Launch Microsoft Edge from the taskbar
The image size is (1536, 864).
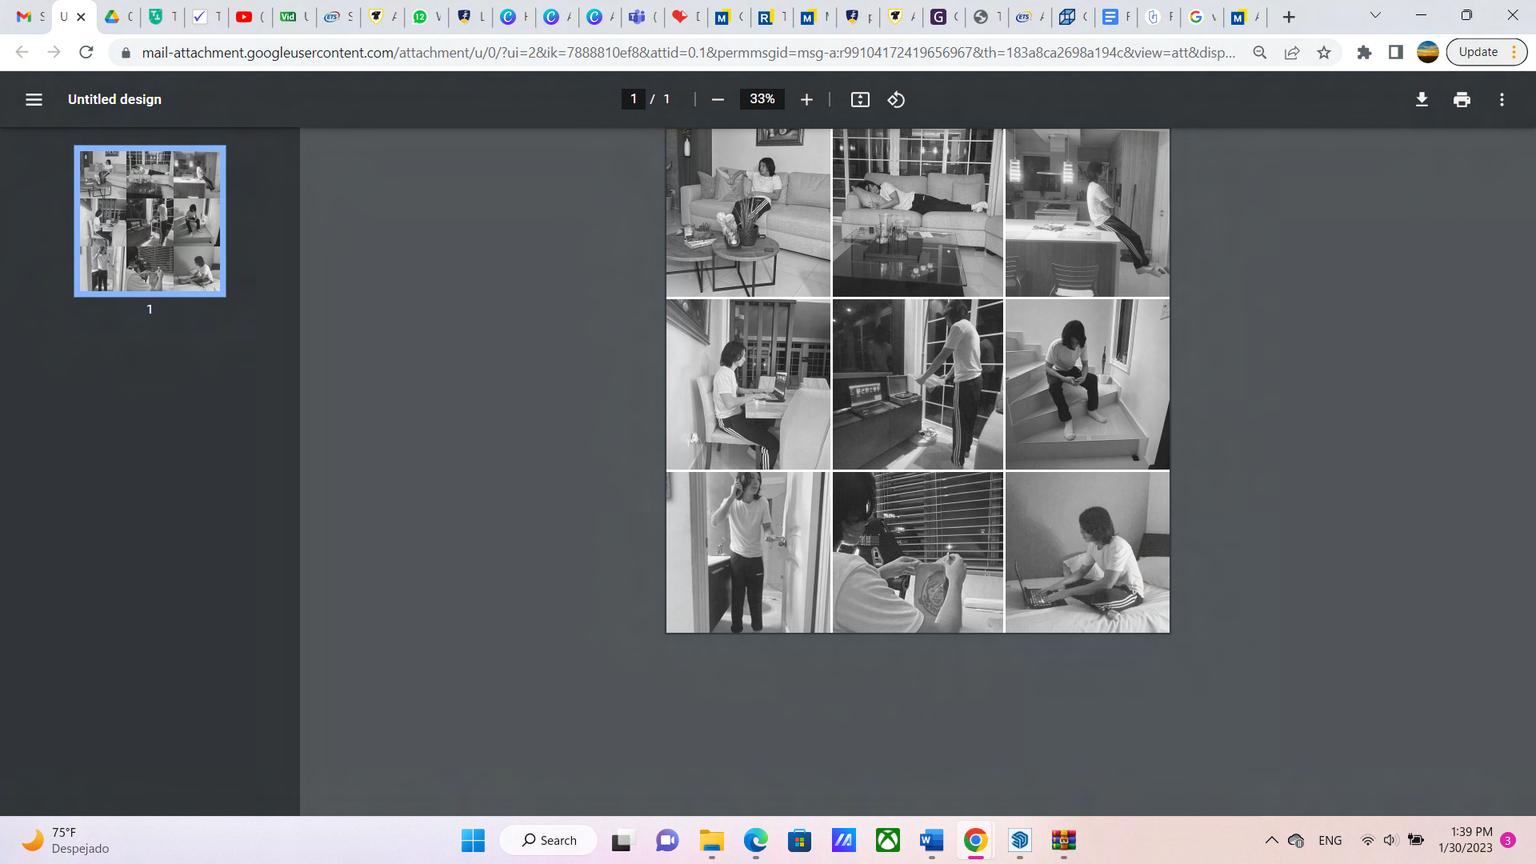coord(755,840)
